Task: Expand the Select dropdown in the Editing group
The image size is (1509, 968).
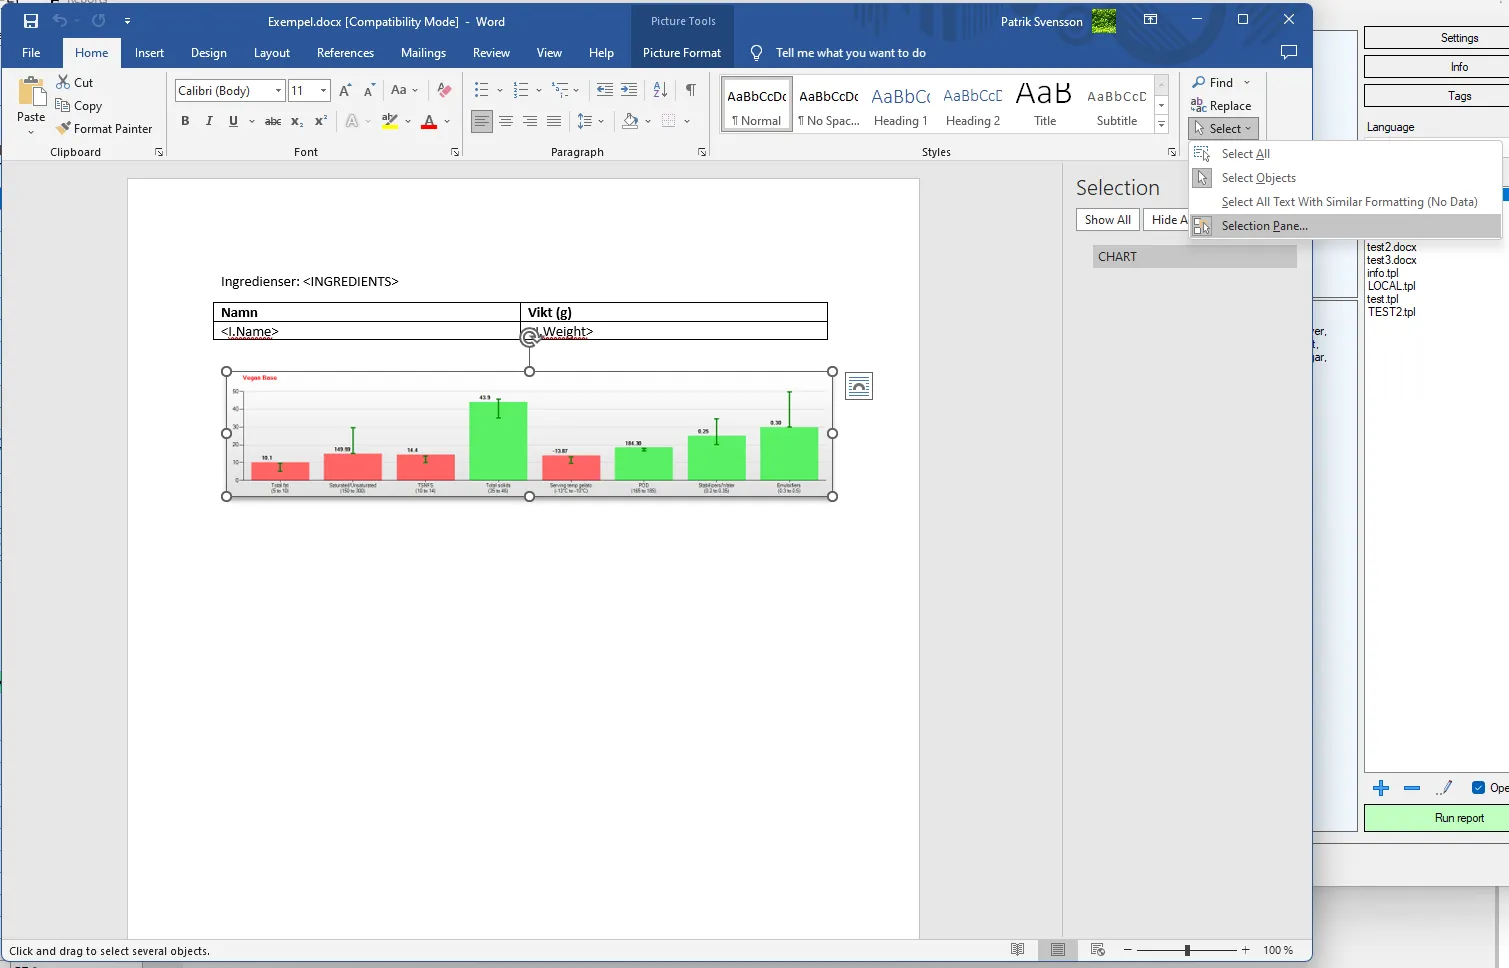Action: (1224, 129)
